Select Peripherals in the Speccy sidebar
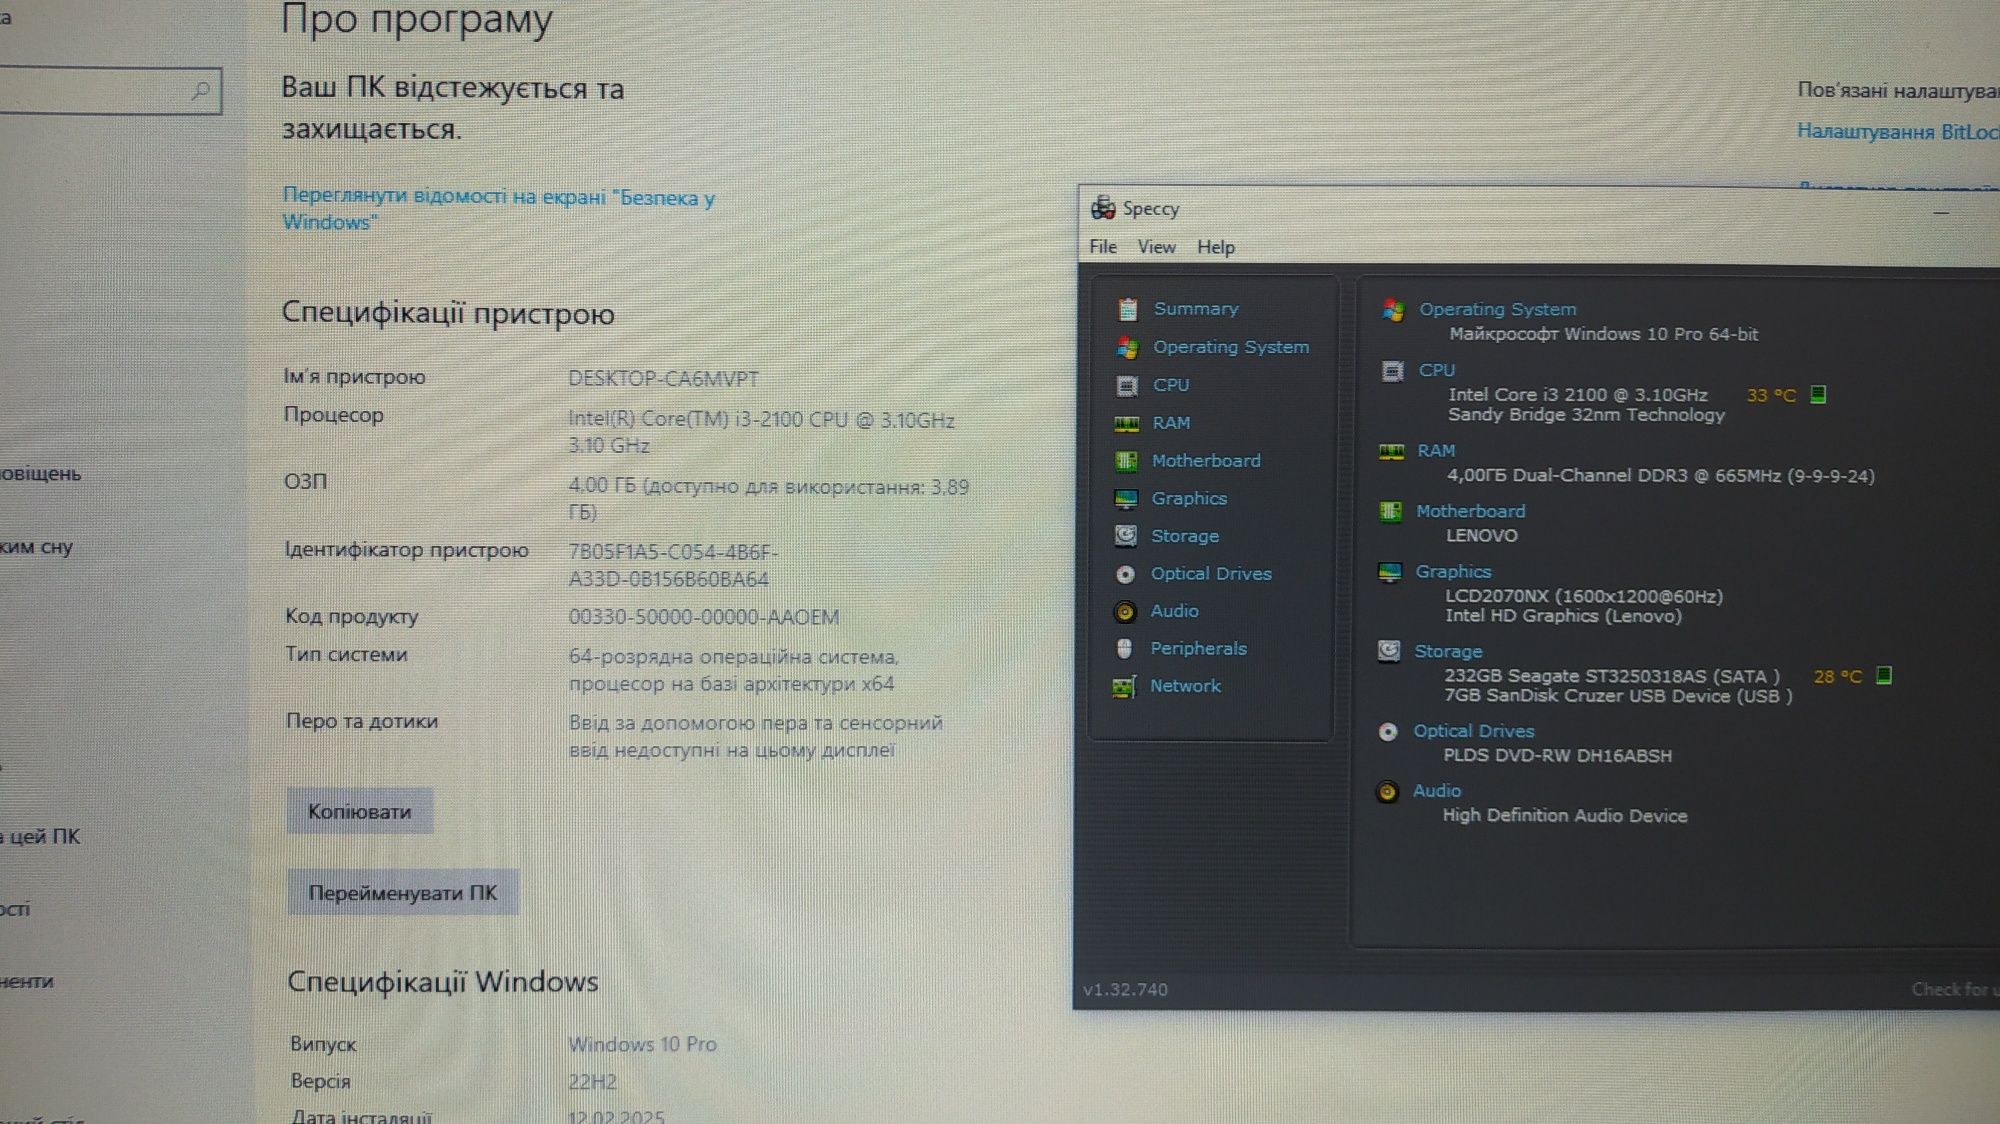Viewport: 2000px width, 1124px height. click(1198, 649)
